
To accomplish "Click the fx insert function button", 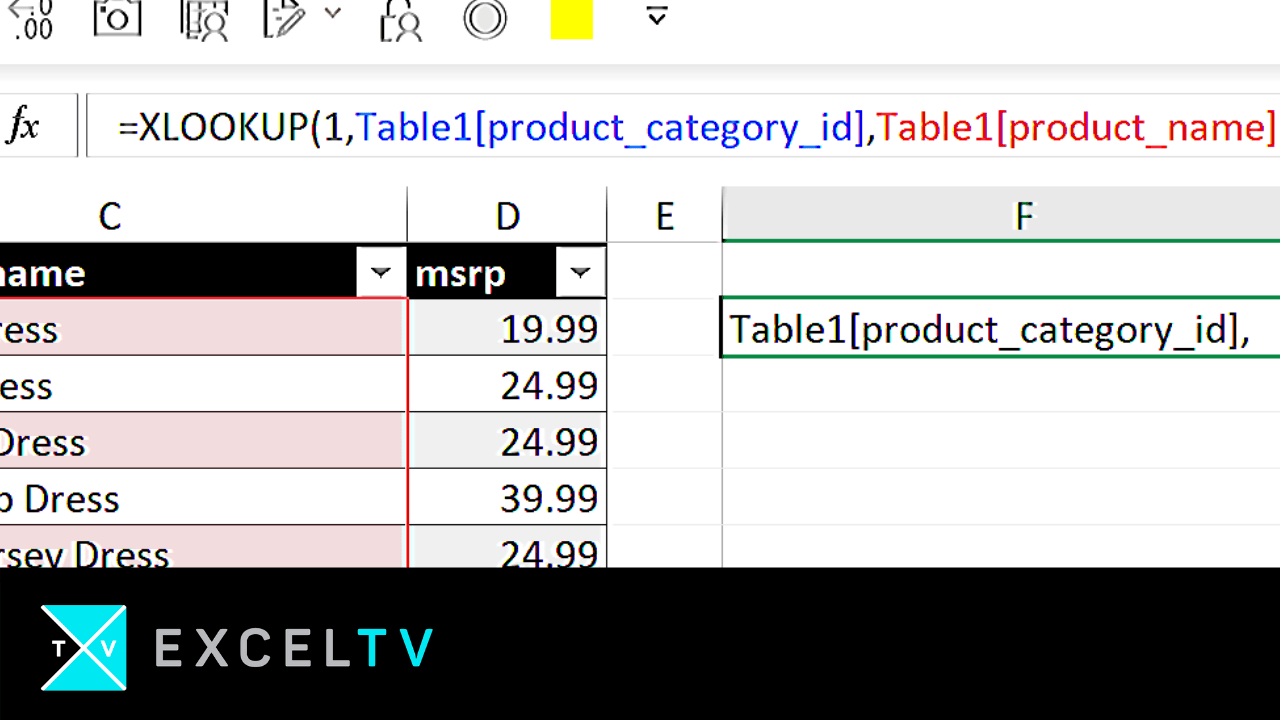I will 24,126.
